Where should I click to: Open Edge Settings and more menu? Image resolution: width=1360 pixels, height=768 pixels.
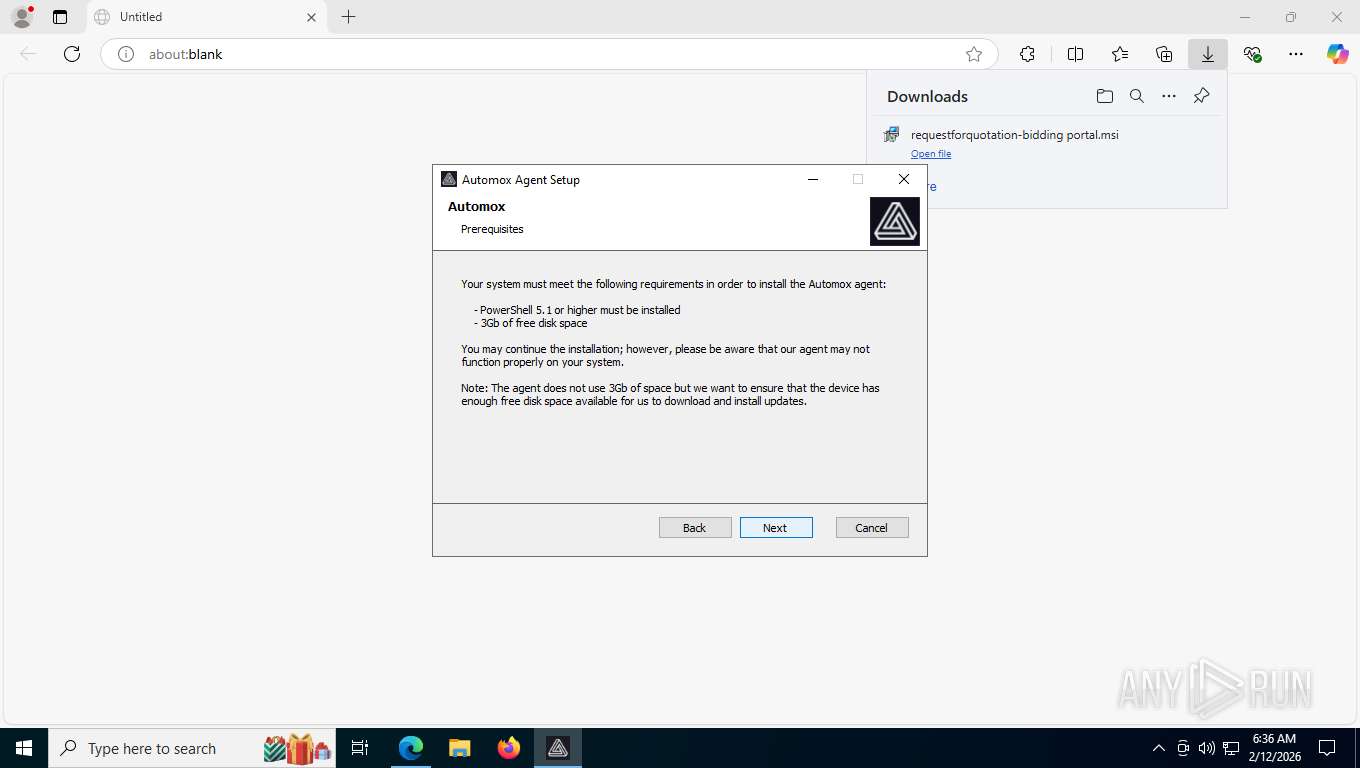click(1296, 54)
